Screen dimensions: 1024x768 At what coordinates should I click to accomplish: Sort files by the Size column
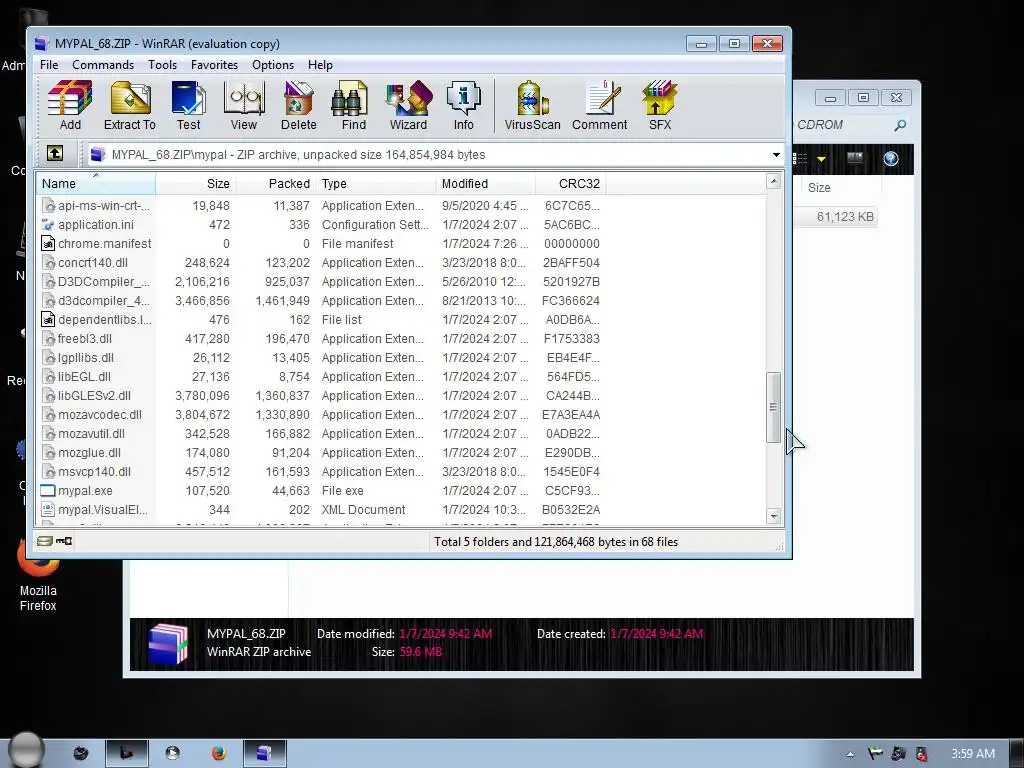pyautogui.click(x=195, y=184)
